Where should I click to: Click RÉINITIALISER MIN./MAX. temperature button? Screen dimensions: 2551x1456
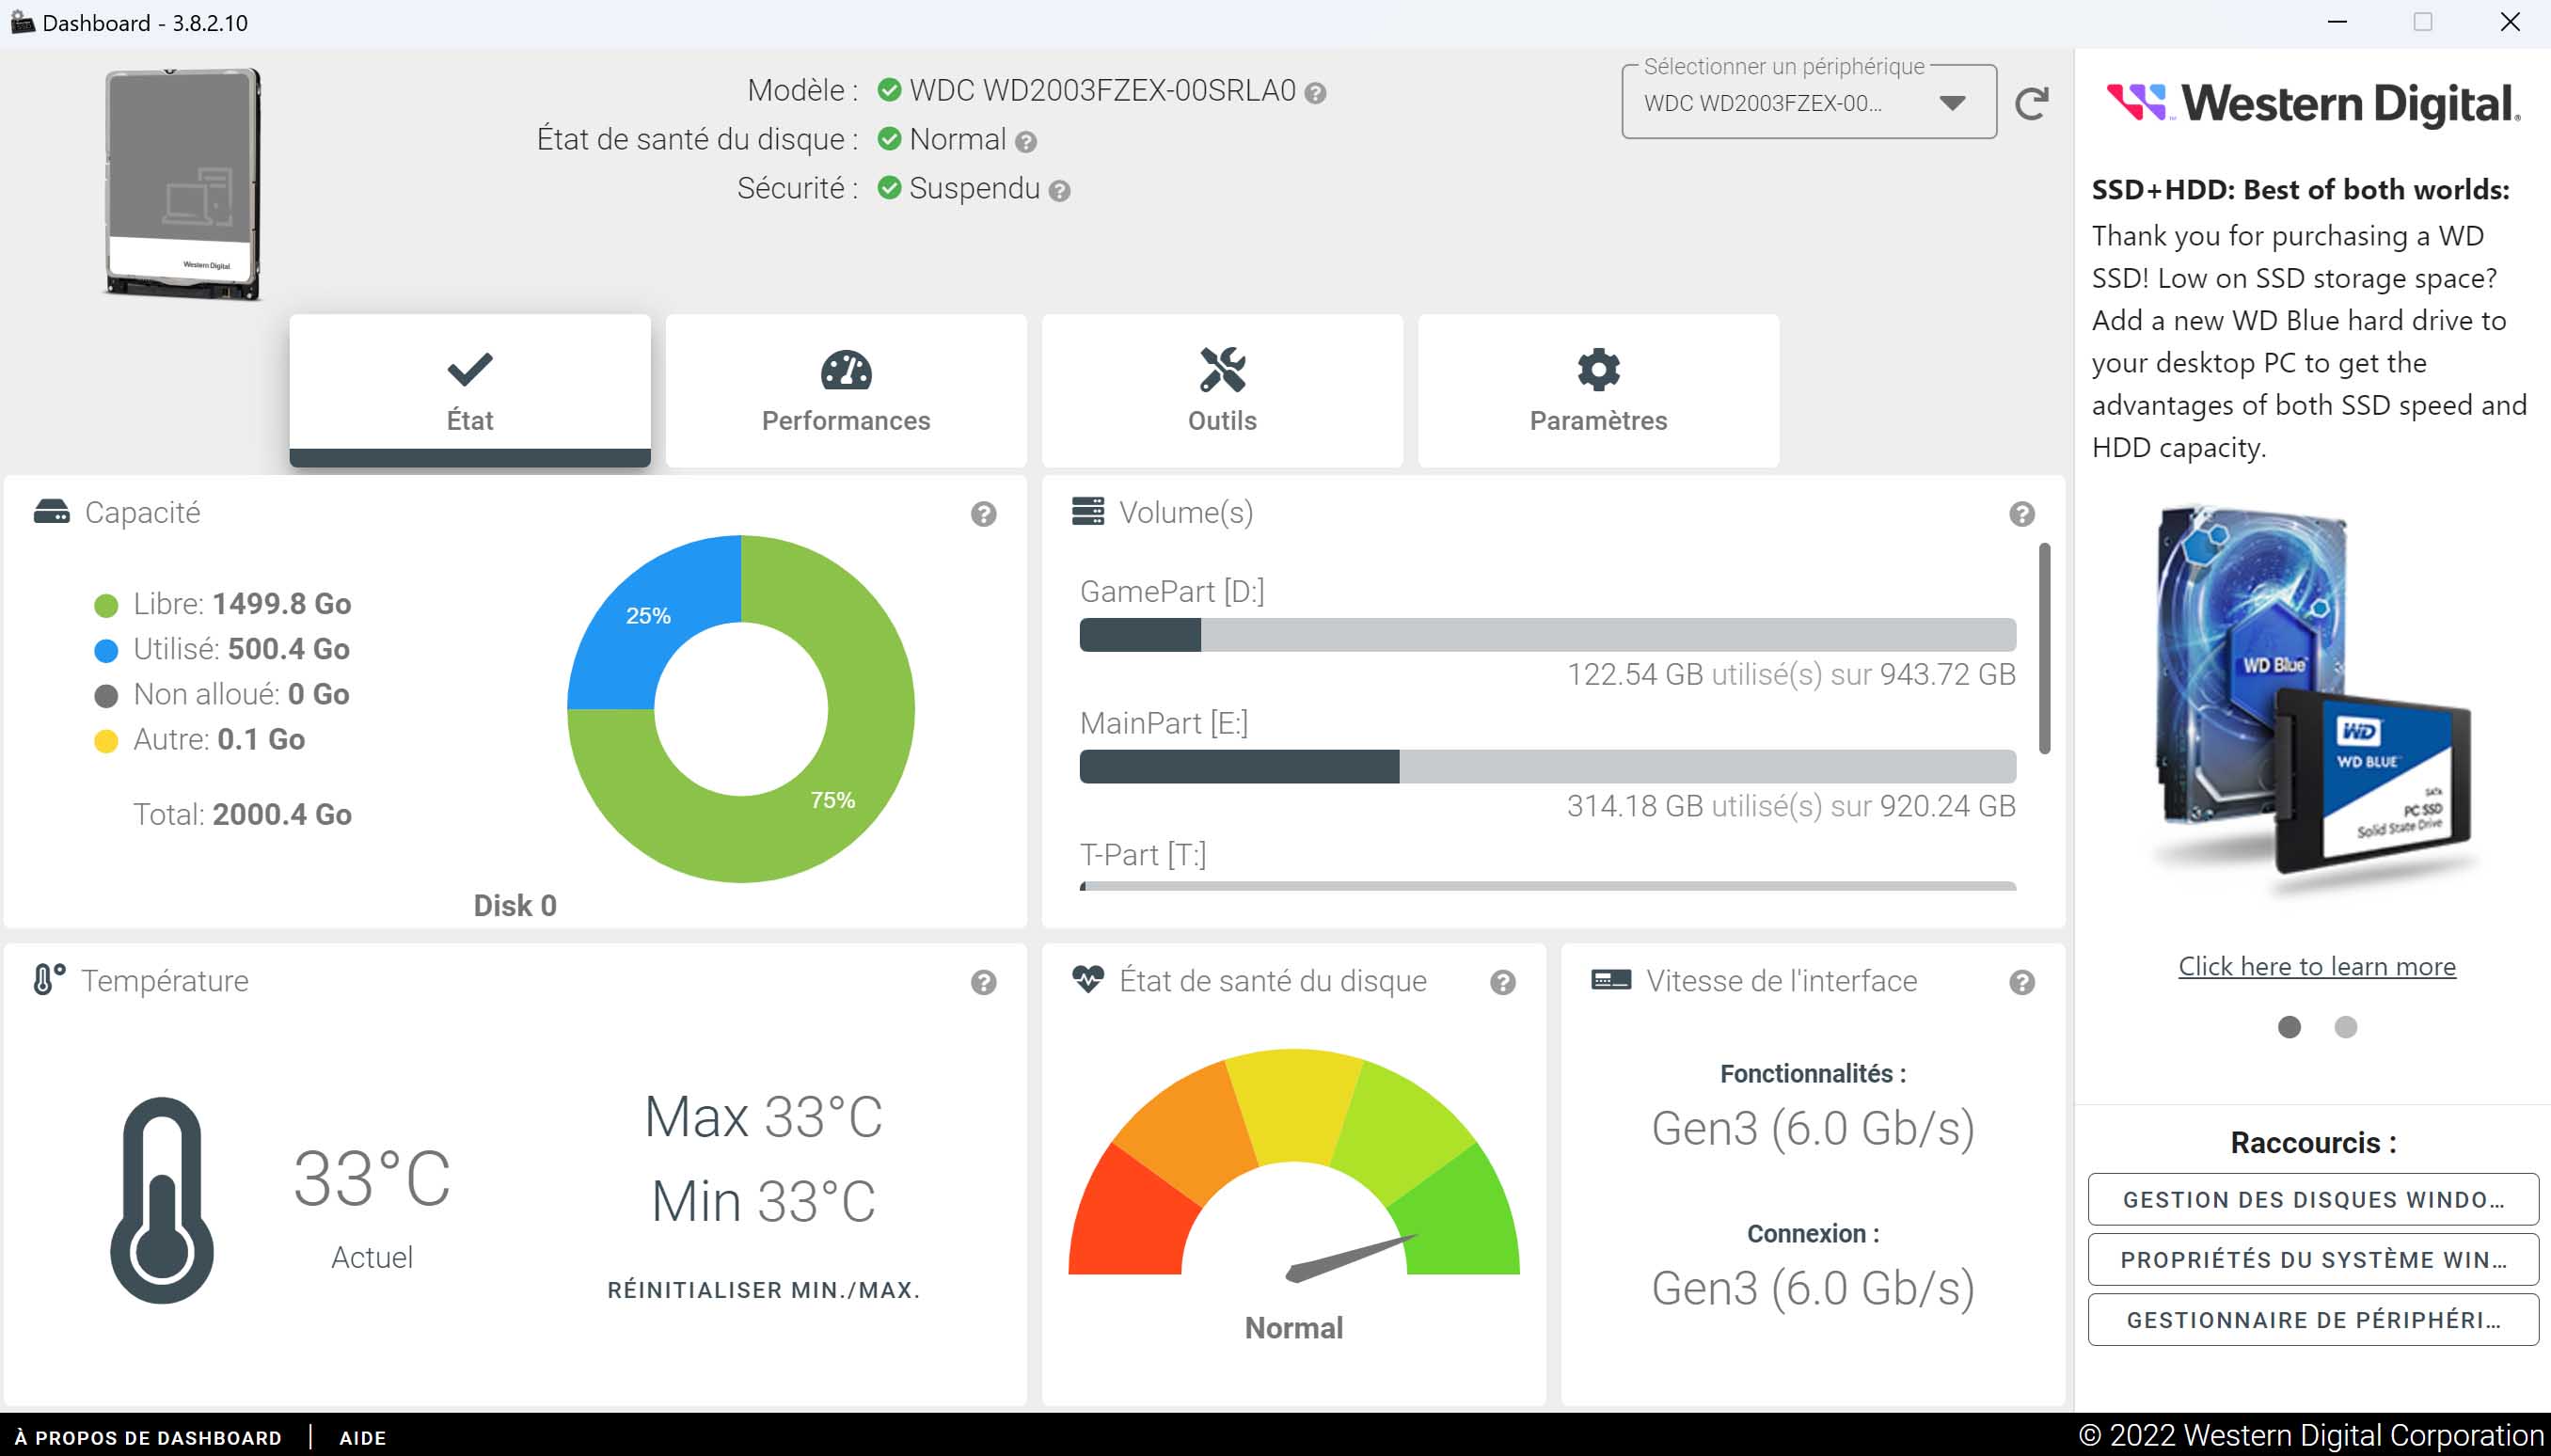point(763,1290)
